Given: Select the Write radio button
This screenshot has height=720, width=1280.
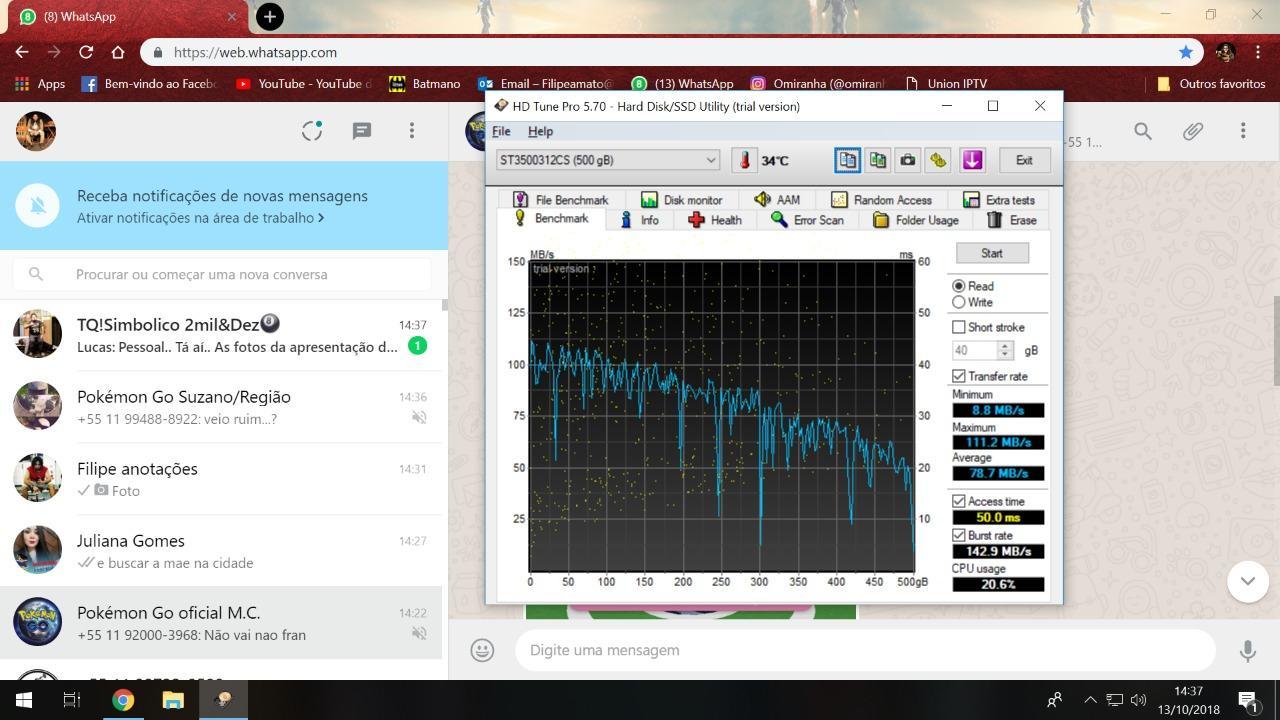Looking at the screenshot, I should pos(959,302).
